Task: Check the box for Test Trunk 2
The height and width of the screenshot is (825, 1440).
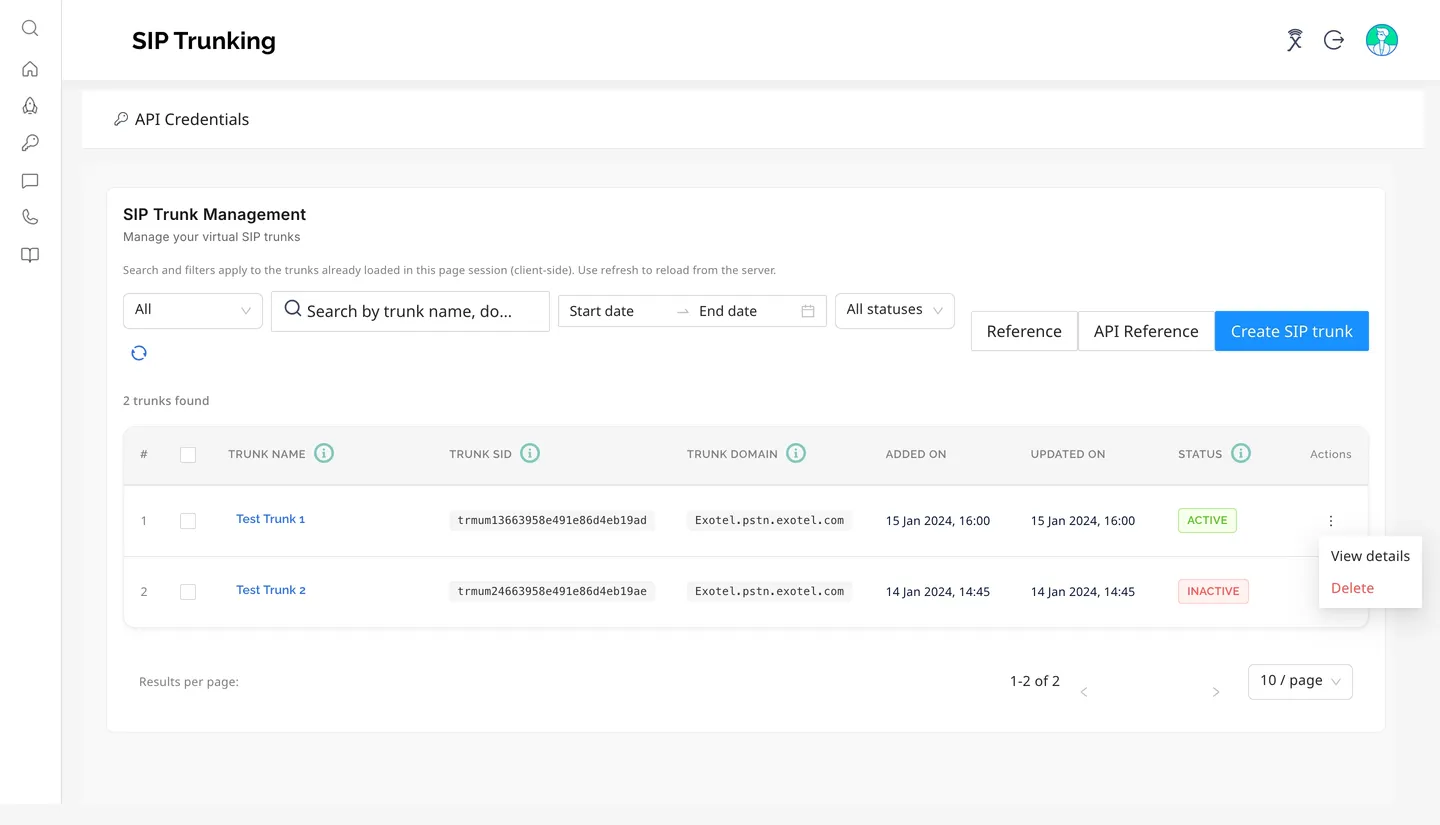Action: [x=188, y=592]
